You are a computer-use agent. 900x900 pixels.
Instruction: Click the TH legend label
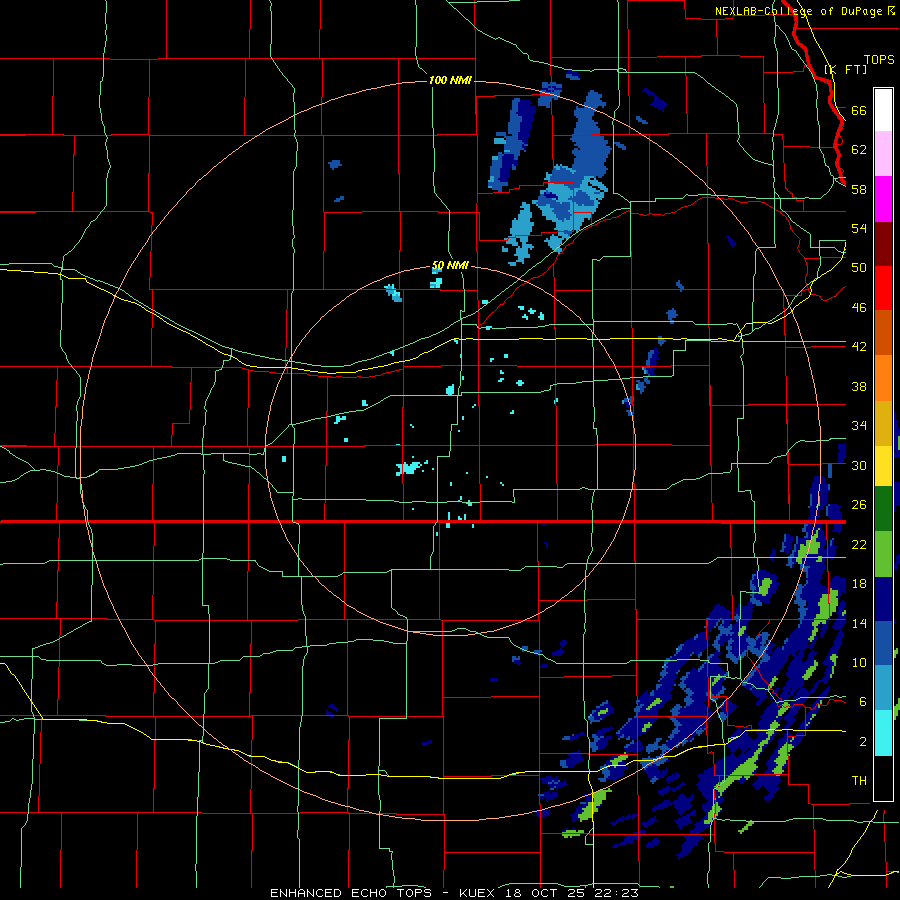click(859, 781)
